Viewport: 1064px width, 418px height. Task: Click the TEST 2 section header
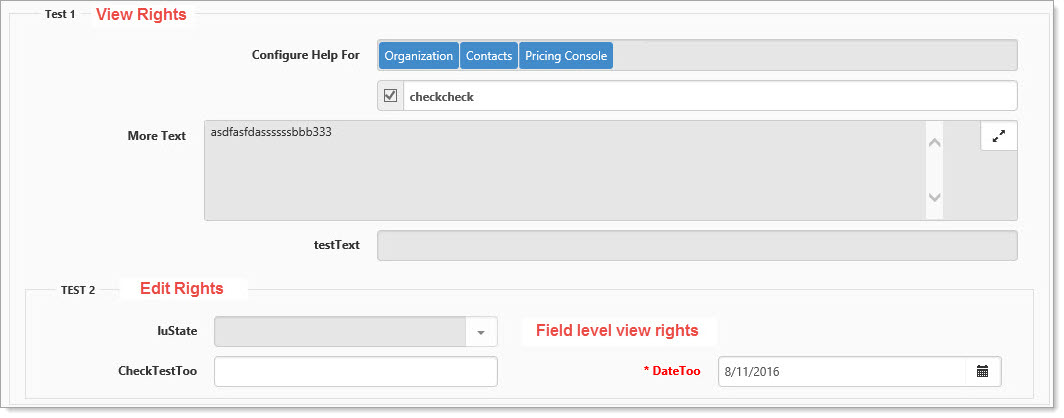pyautogui.click(x=77, y=290)
